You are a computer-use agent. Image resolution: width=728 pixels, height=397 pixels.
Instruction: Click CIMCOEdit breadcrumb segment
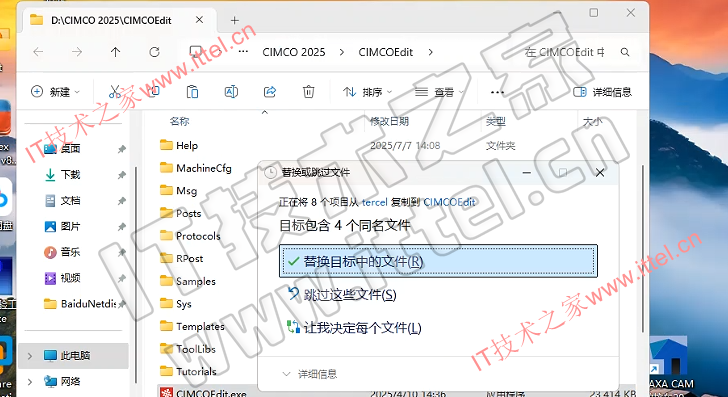[x=385, y=52]
